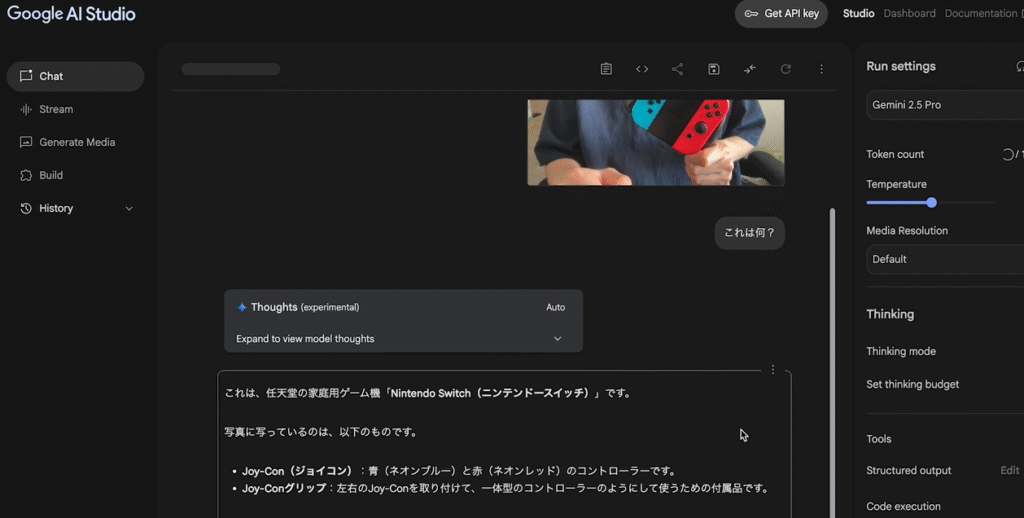The width and height of the screenshot is (1024, 518).
Task: Expand the History section chevron
Action: tap(129, 208)
